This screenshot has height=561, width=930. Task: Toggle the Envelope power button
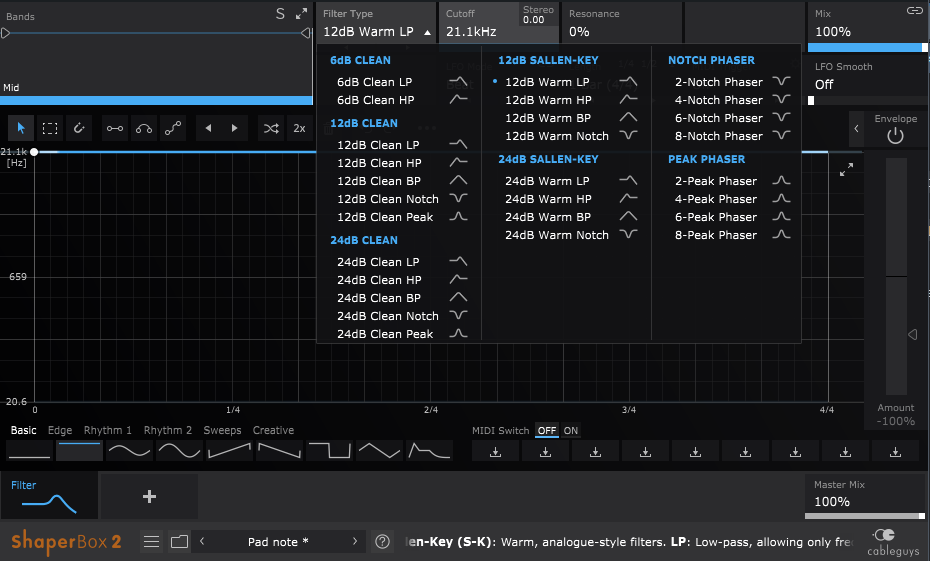click(x=896, y=136)
